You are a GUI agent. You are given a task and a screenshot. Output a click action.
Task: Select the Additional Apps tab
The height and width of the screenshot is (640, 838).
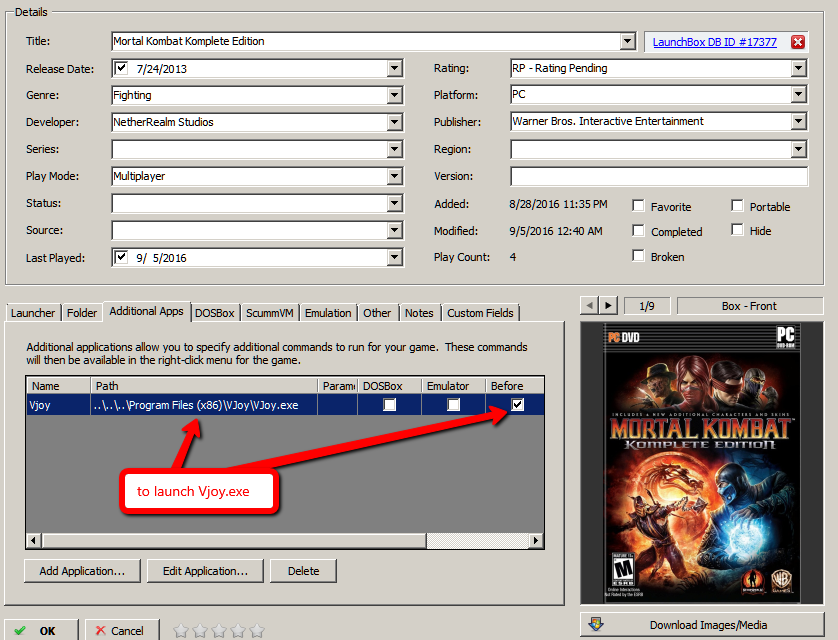pyautogui.click(x=146, y=311)
